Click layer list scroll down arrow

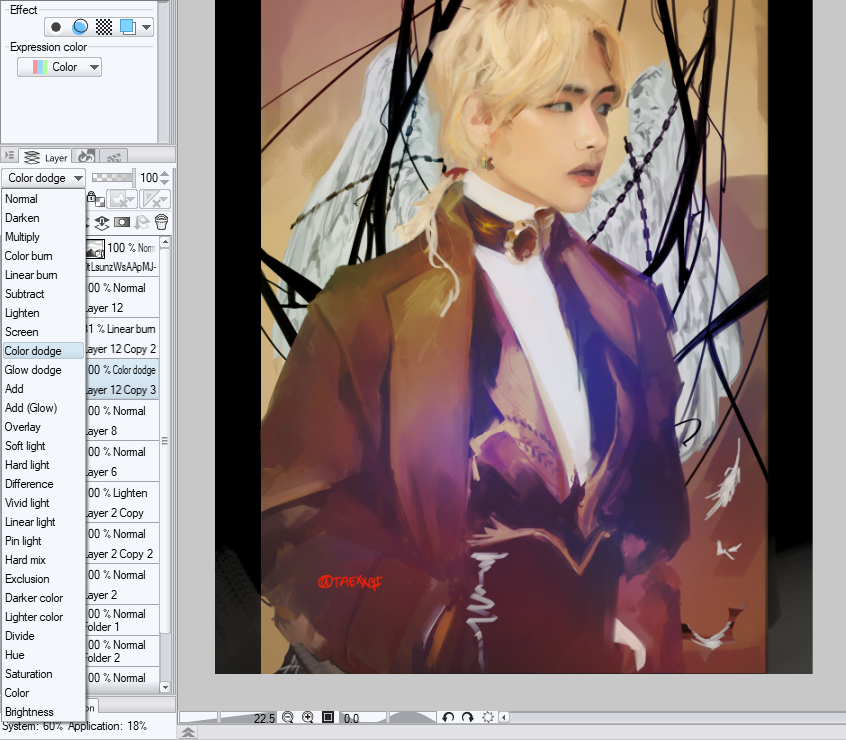(166, 687)
